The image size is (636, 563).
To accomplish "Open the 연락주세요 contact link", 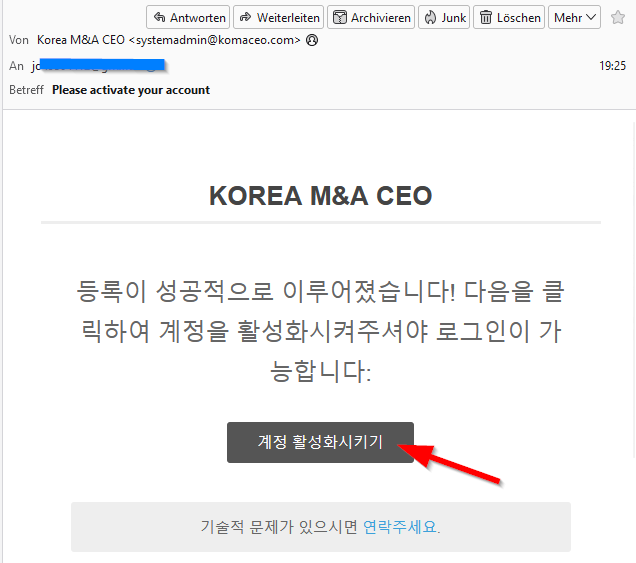I will 400,527.
